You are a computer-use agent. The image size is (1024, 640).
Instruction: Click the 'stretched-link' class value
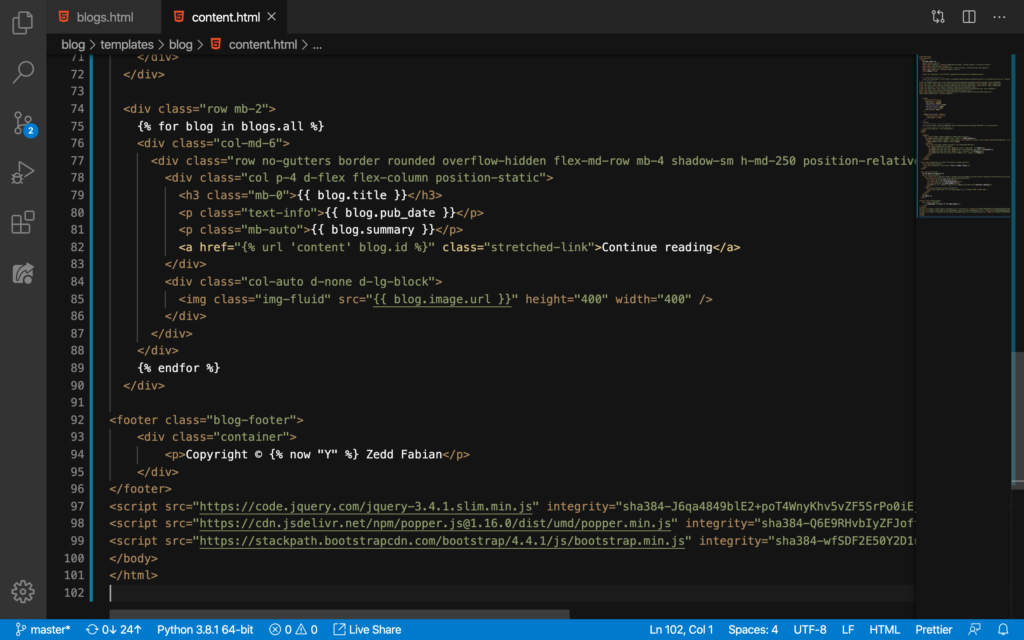point(539,248)
